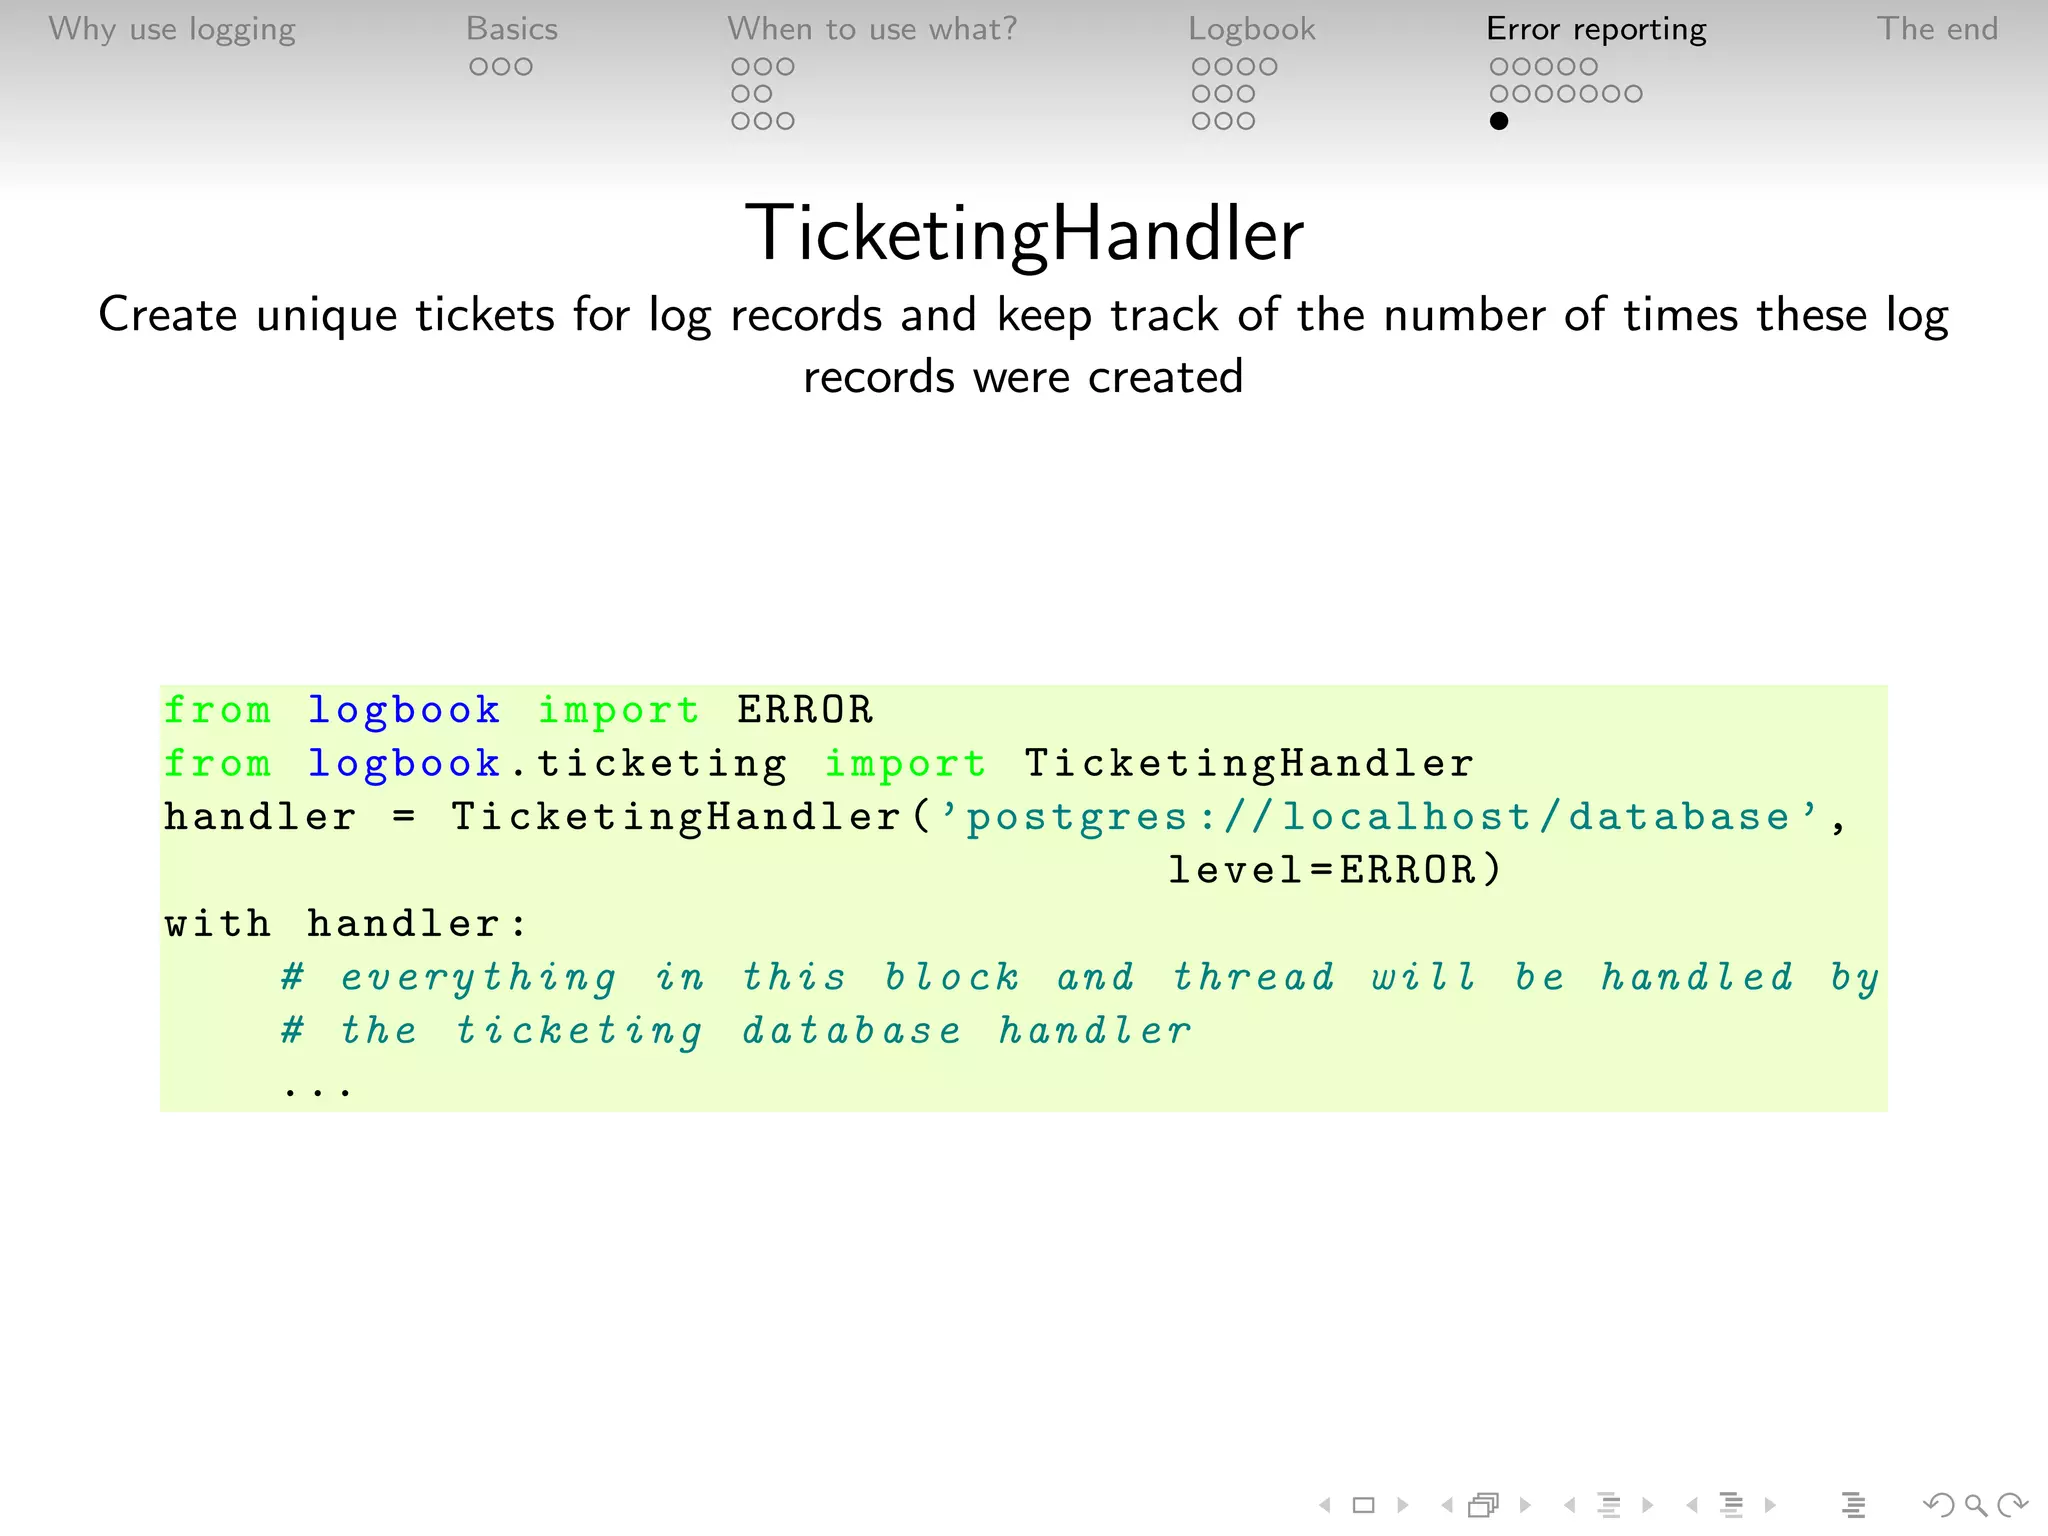2048x1536 pixels.
Task: Advance to next slide arrow beside slide icon
Action: pos(1403,1505)
